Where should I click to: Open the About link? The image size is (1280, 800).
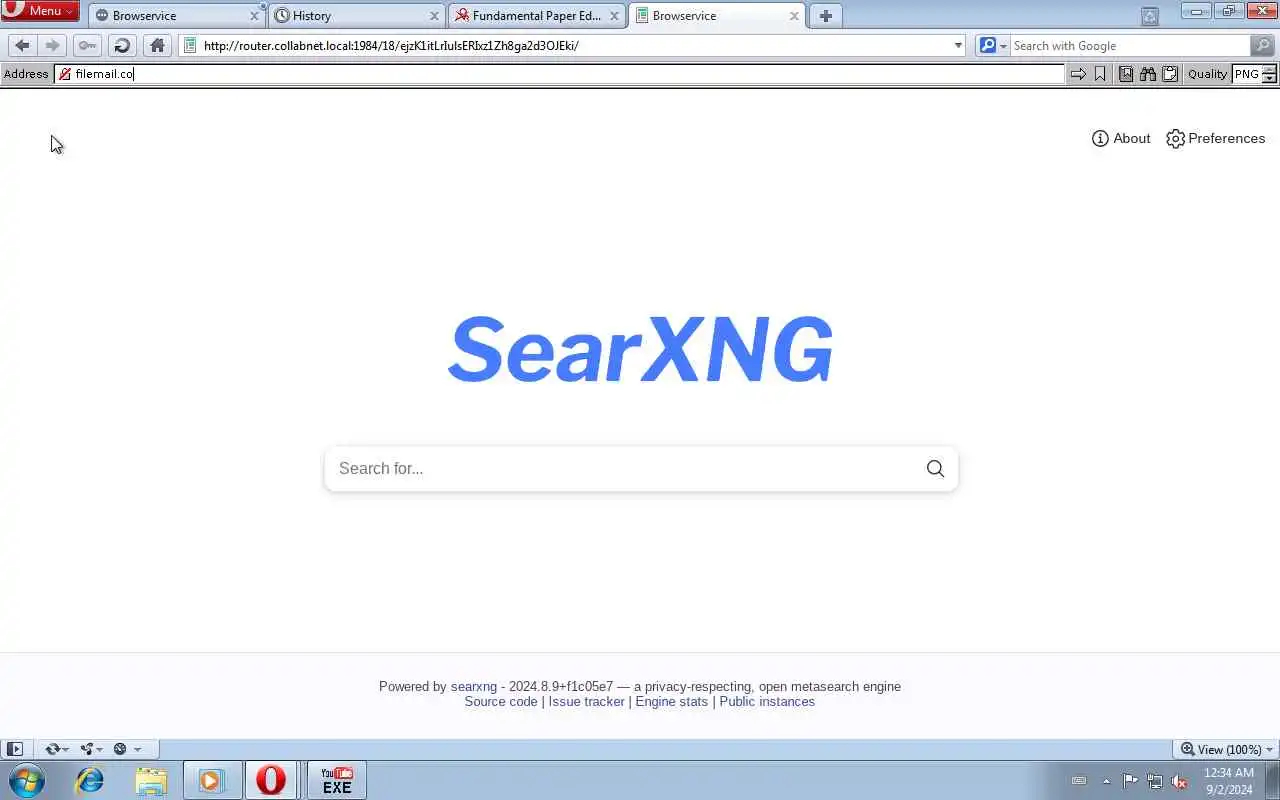[x=1121, y=139]
